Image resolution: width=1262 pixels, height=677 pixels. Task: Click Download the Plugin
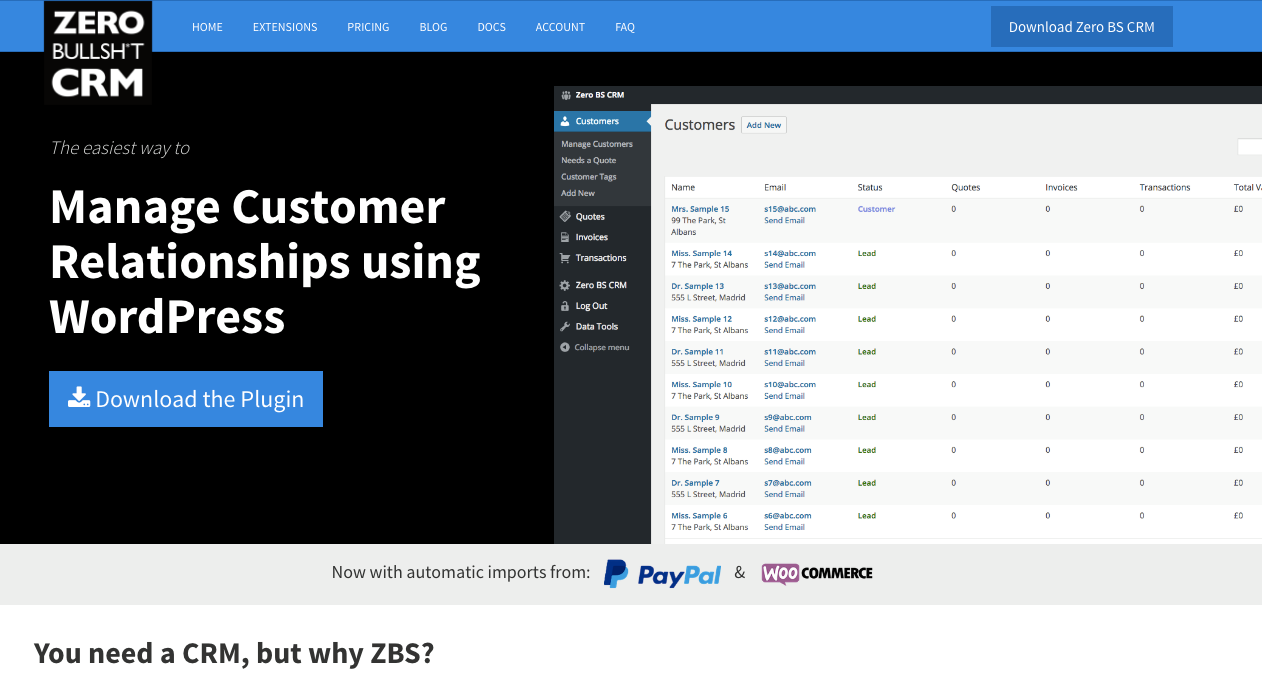pos(185,398)
